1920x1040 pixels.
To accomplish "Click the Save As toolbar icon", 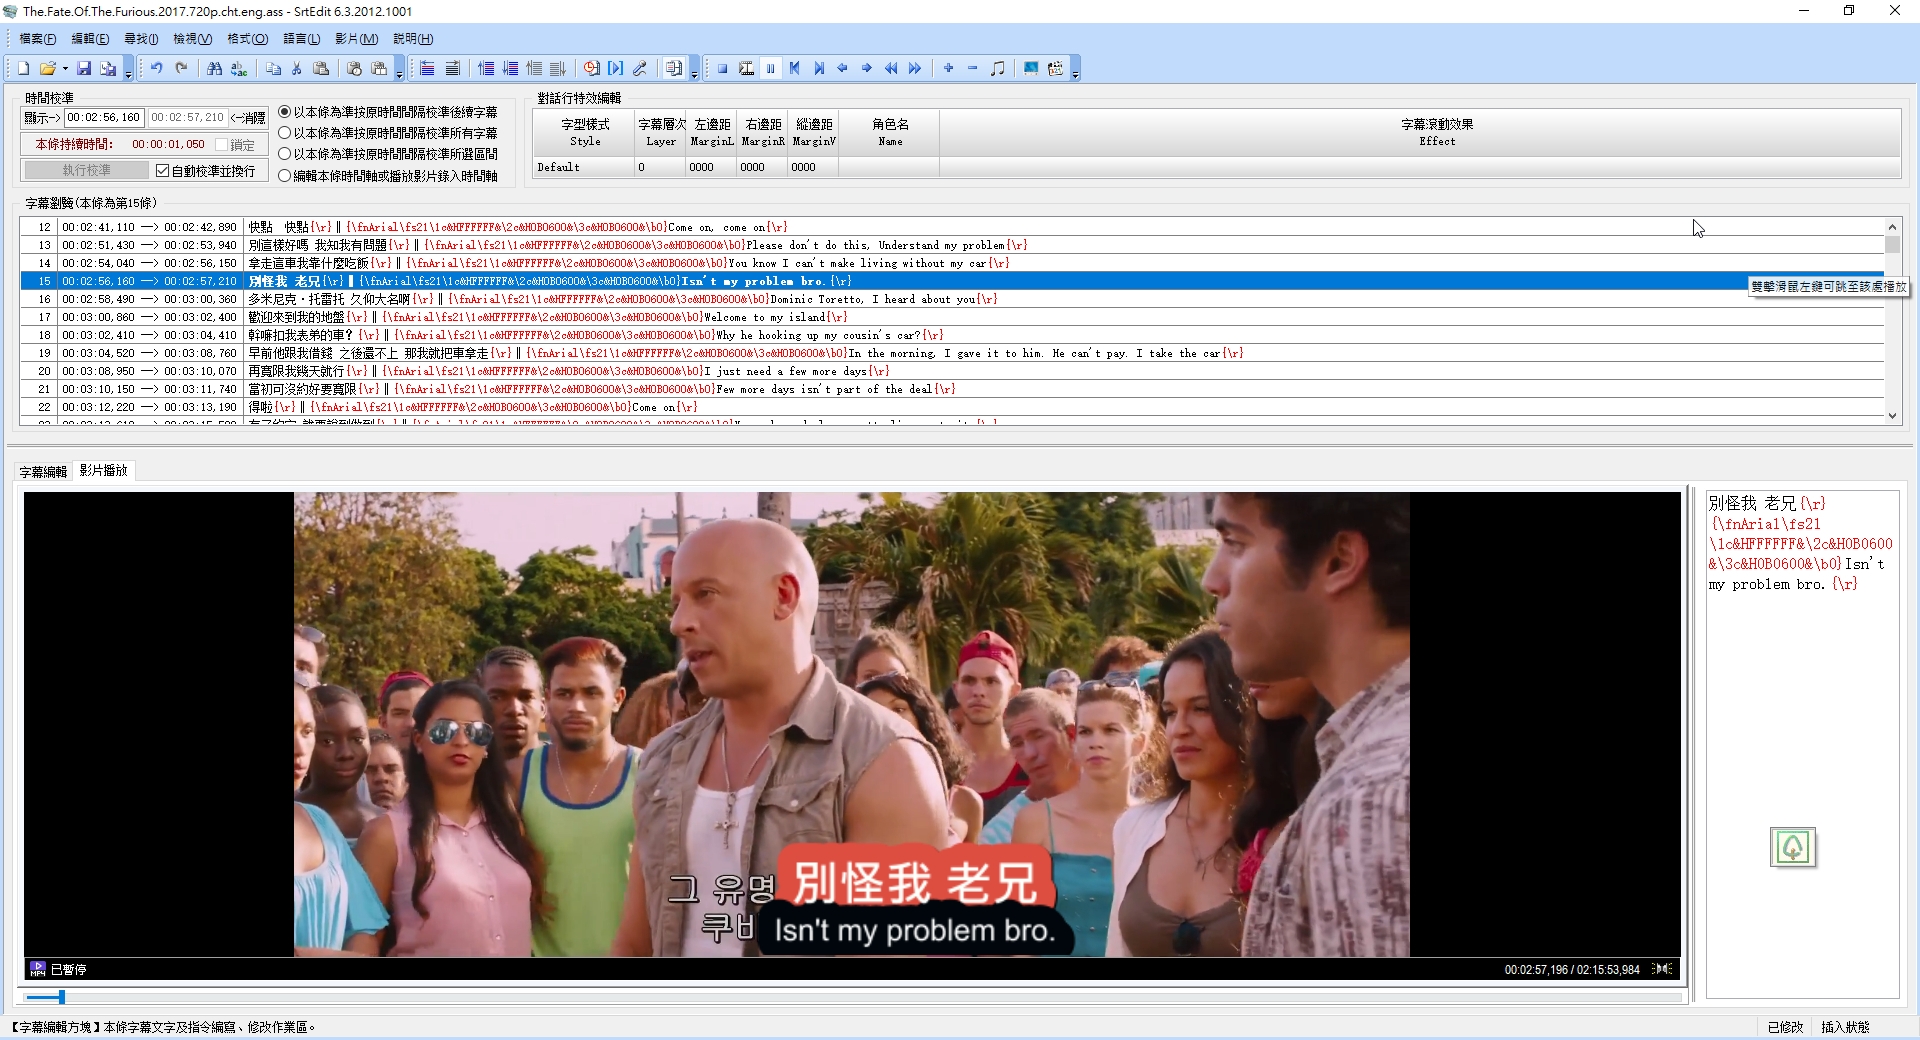I will [x=108, y=68].
